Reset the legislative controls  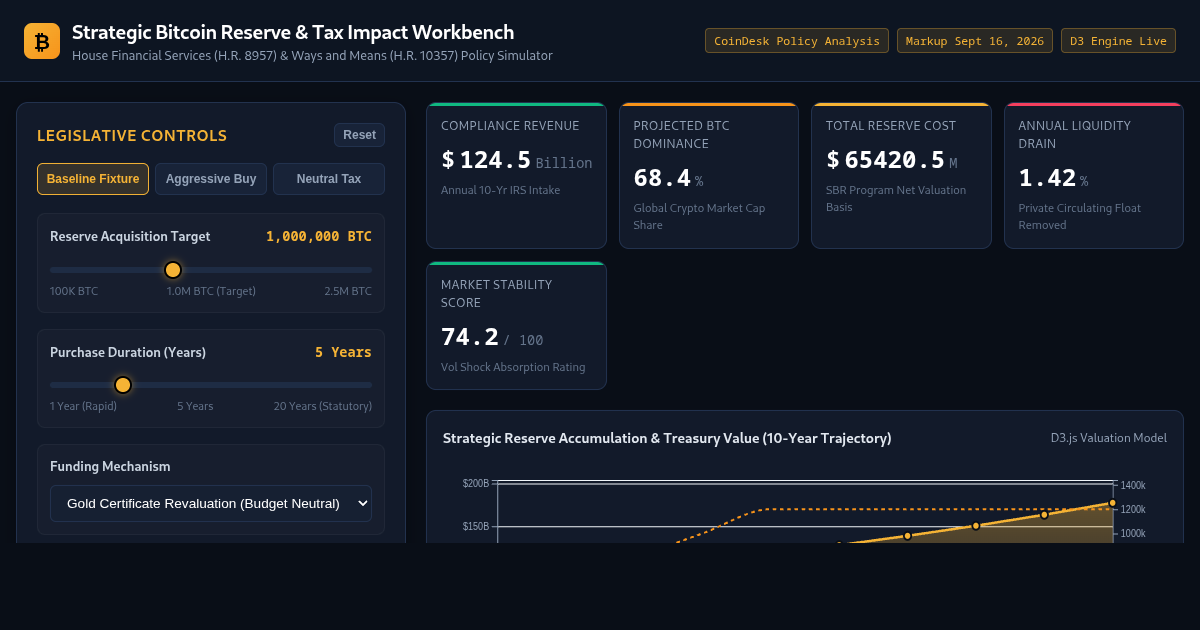[x=359, y=135]
